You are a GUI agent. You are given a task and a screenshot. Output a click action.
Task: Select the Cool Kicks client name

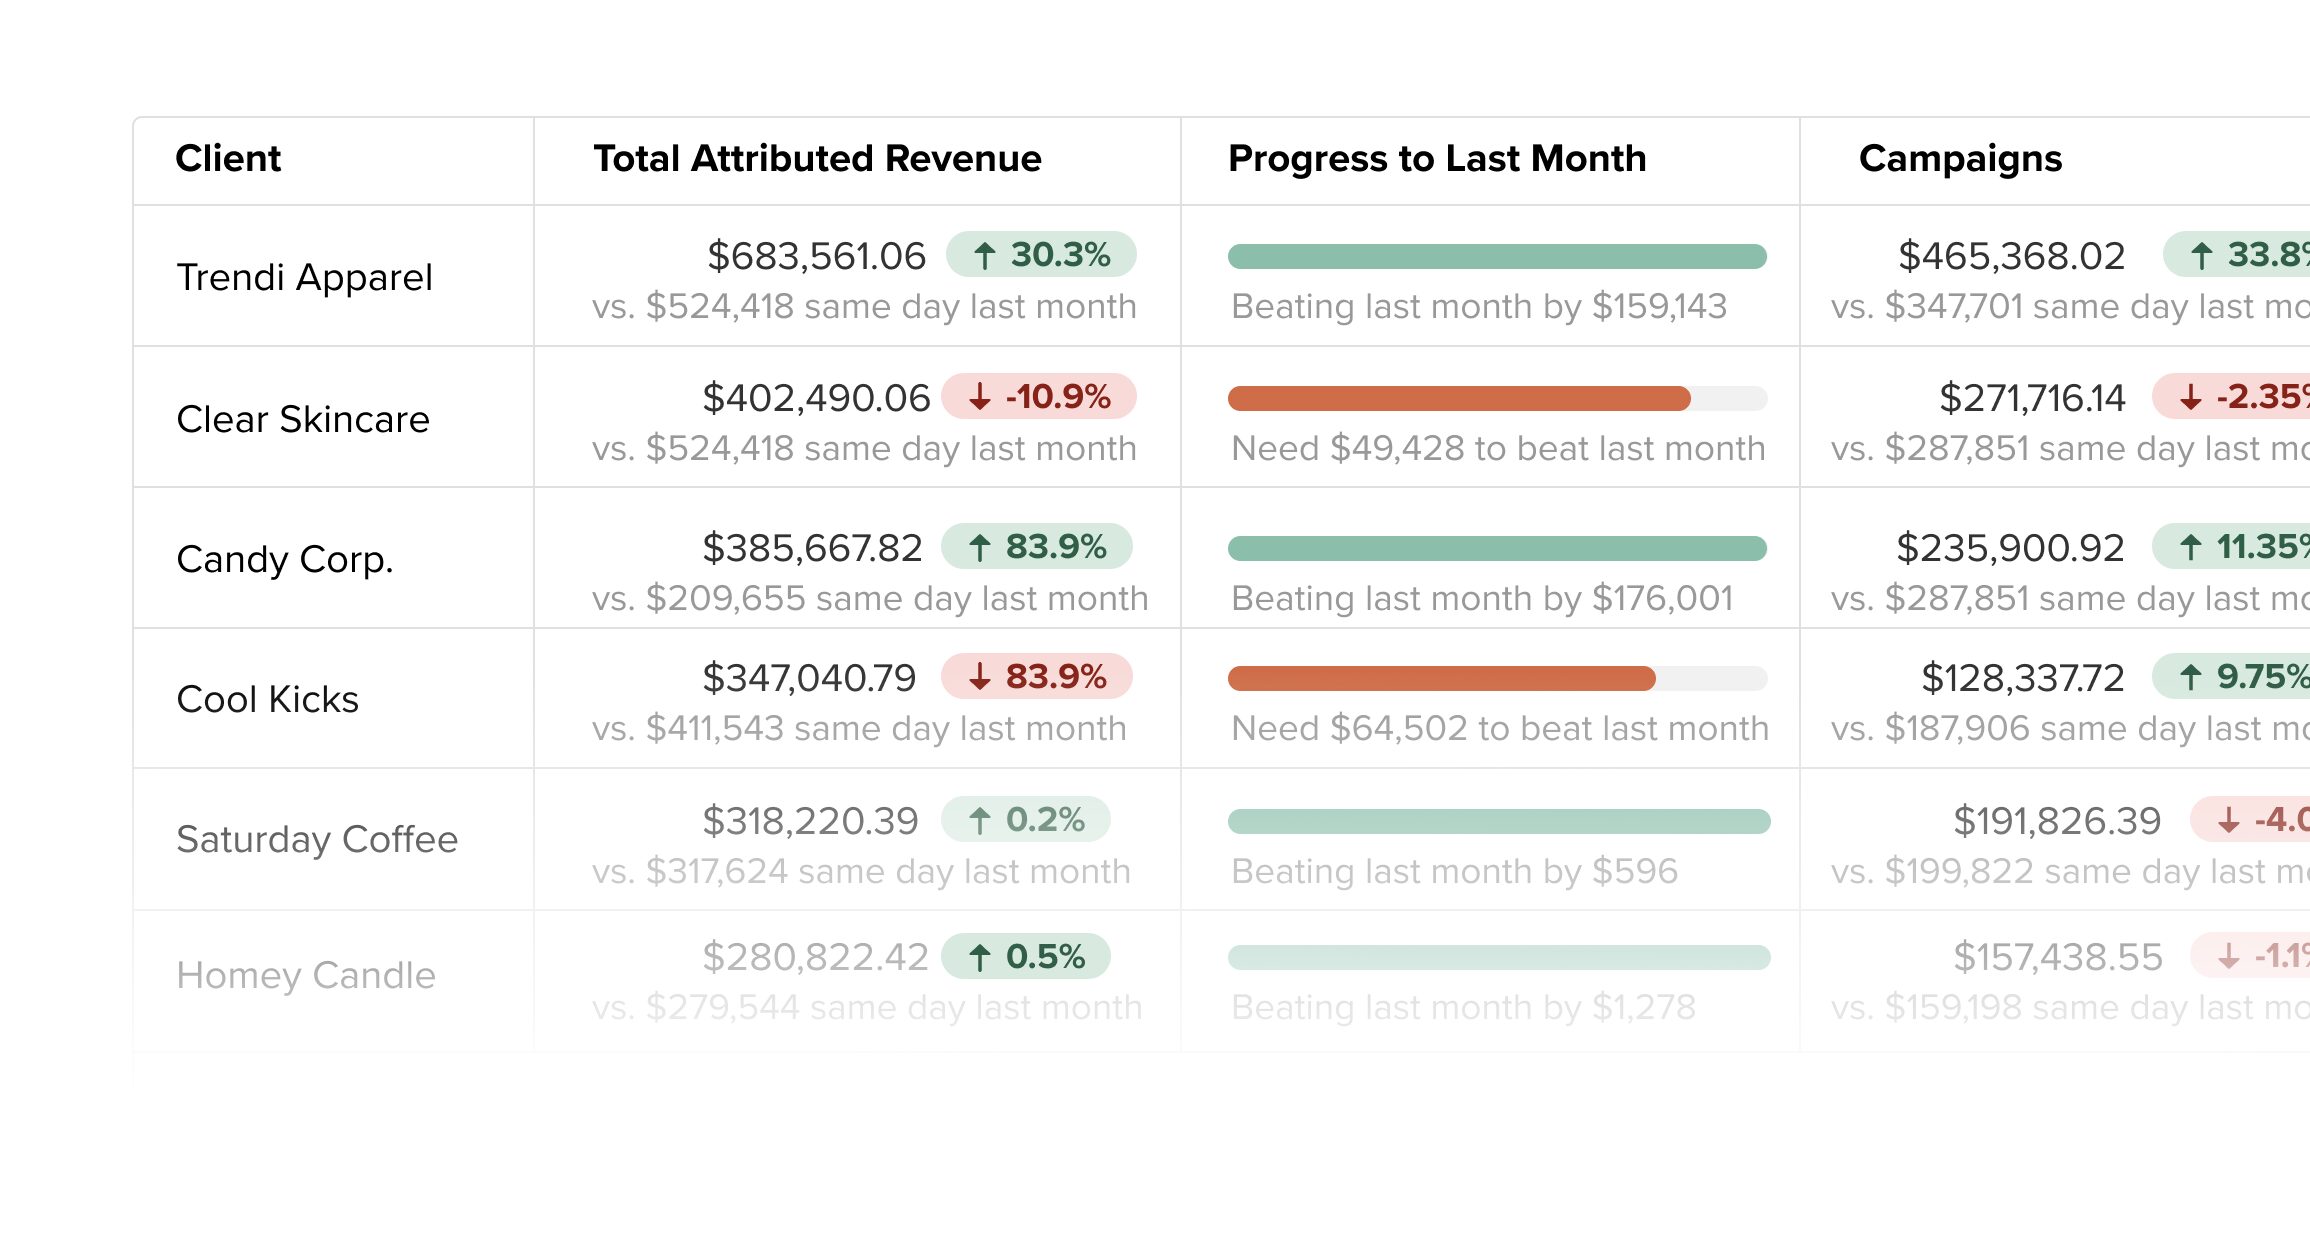(267, 699)
